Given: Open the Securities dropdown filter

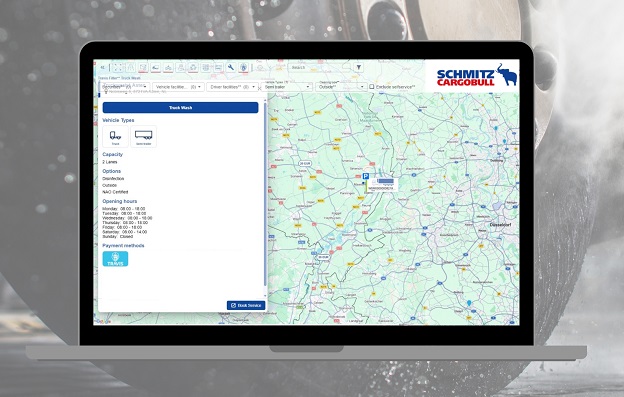Looking at the screenshot, I should coord(124,87).
